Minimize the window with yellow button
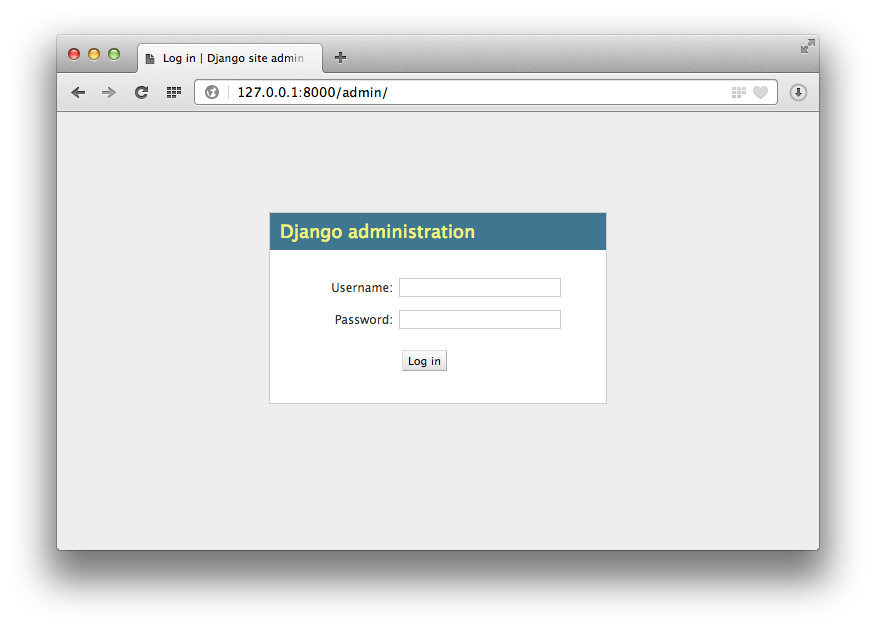Viewport: 876px width, 629px height. tap(94, 54)
